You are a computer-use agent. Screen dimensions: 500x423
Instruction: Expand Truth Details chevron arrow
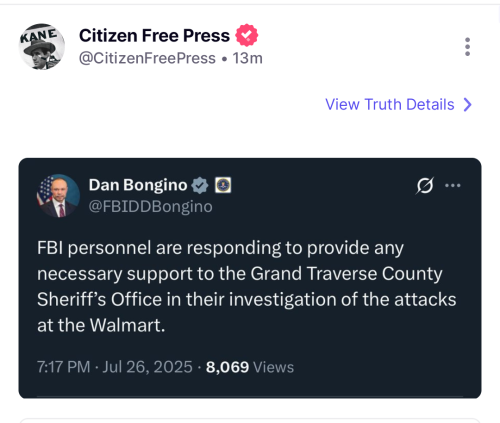[x=468, y=104]
